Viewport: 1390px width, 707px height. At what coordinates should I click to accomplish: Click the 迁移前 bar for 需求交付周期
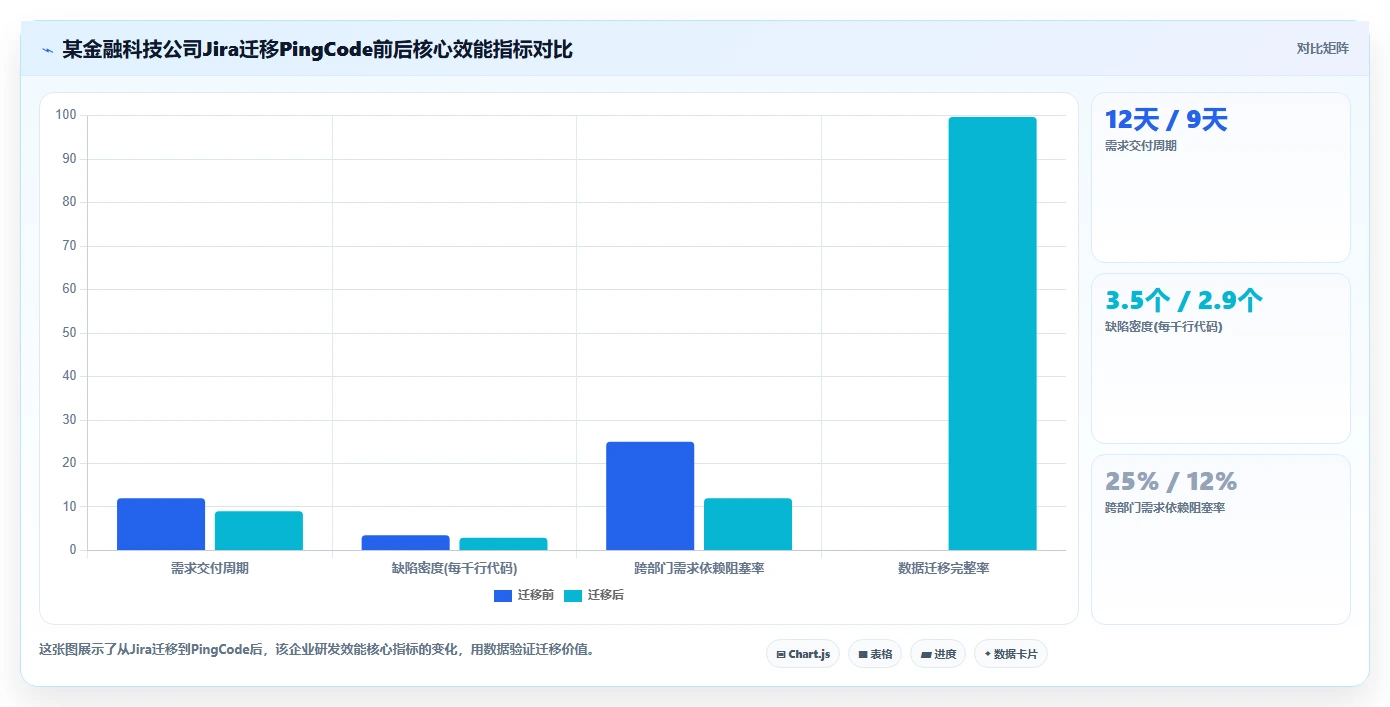pyautogui.click(x=161, y=524)
